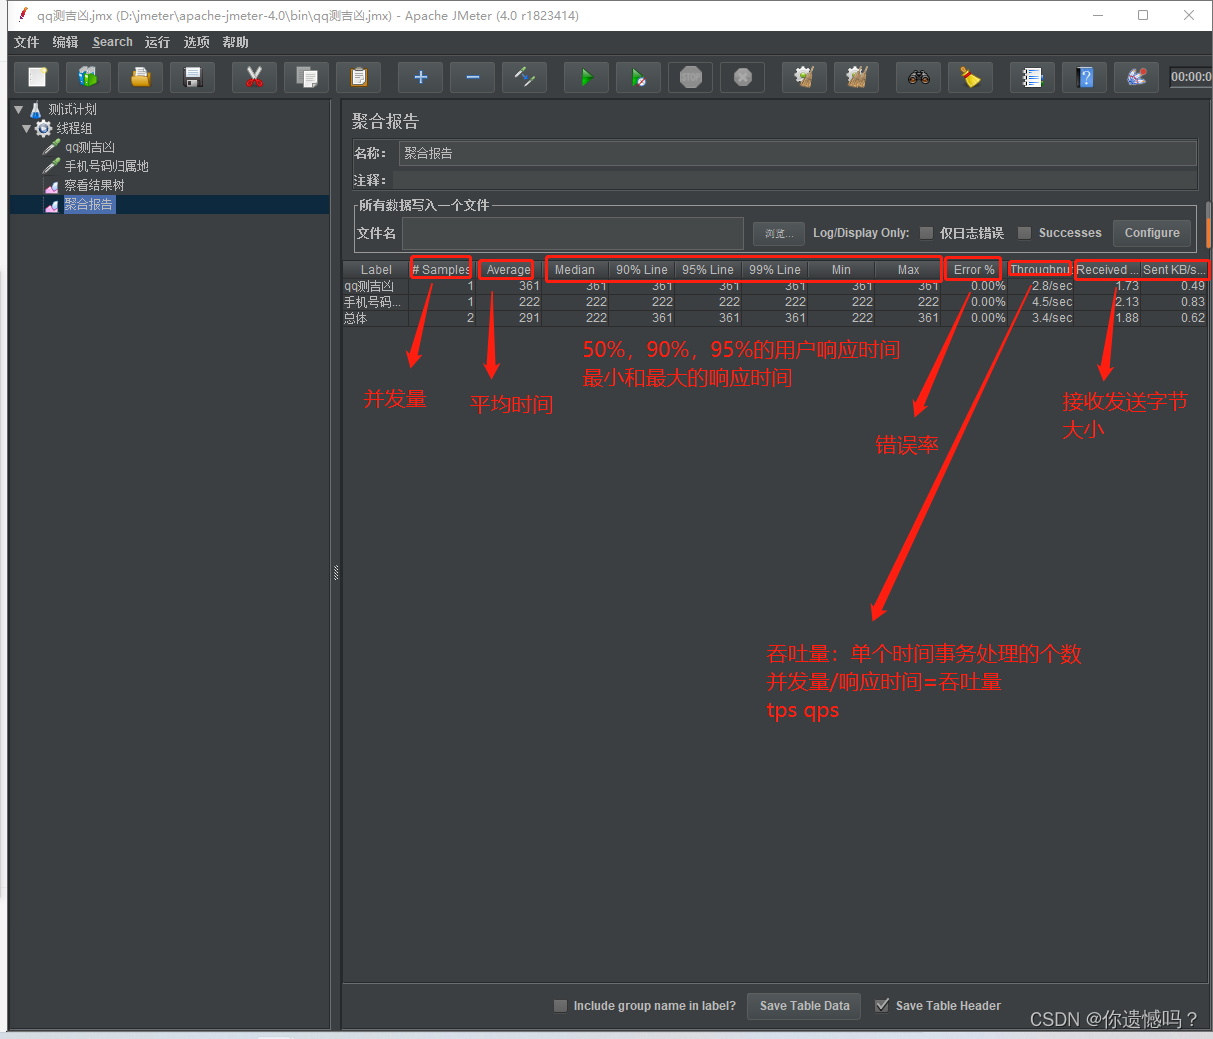Click the Error % column header
This screenshot has height=1039, width=1213.
(974, 270)
